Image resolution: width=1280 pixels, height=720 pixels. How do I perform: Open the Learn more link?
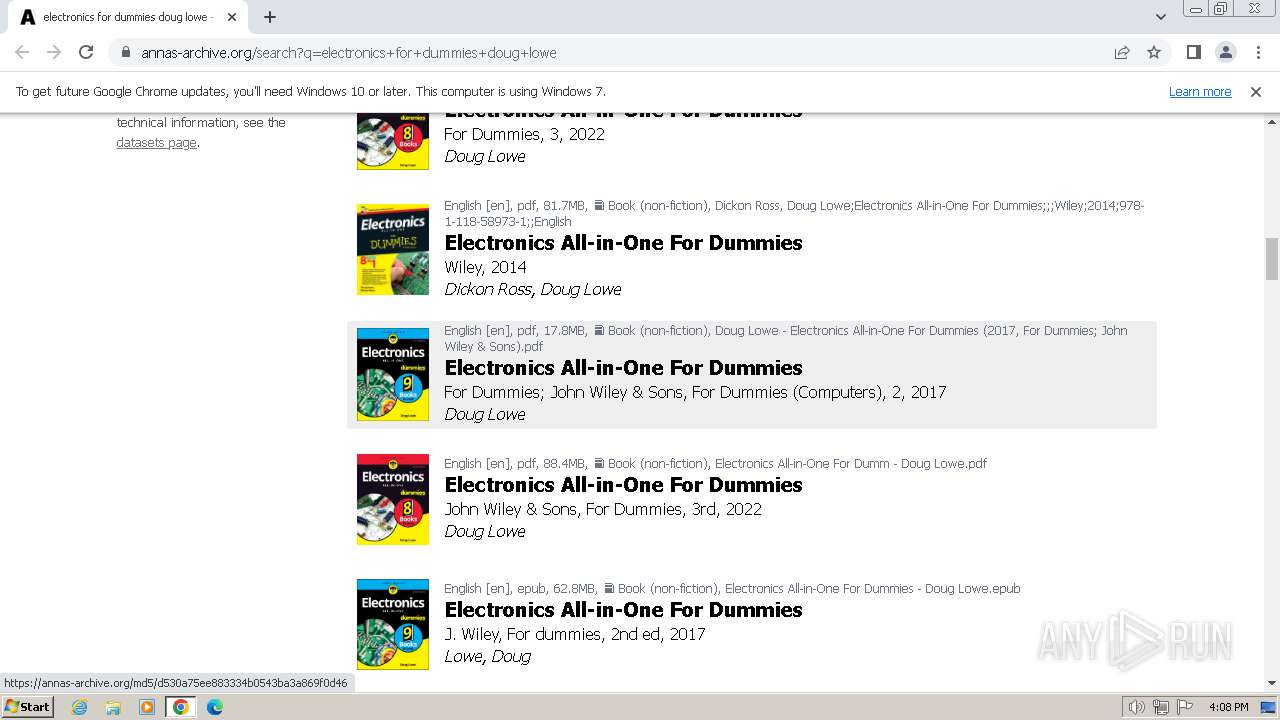coord(1200,92)
